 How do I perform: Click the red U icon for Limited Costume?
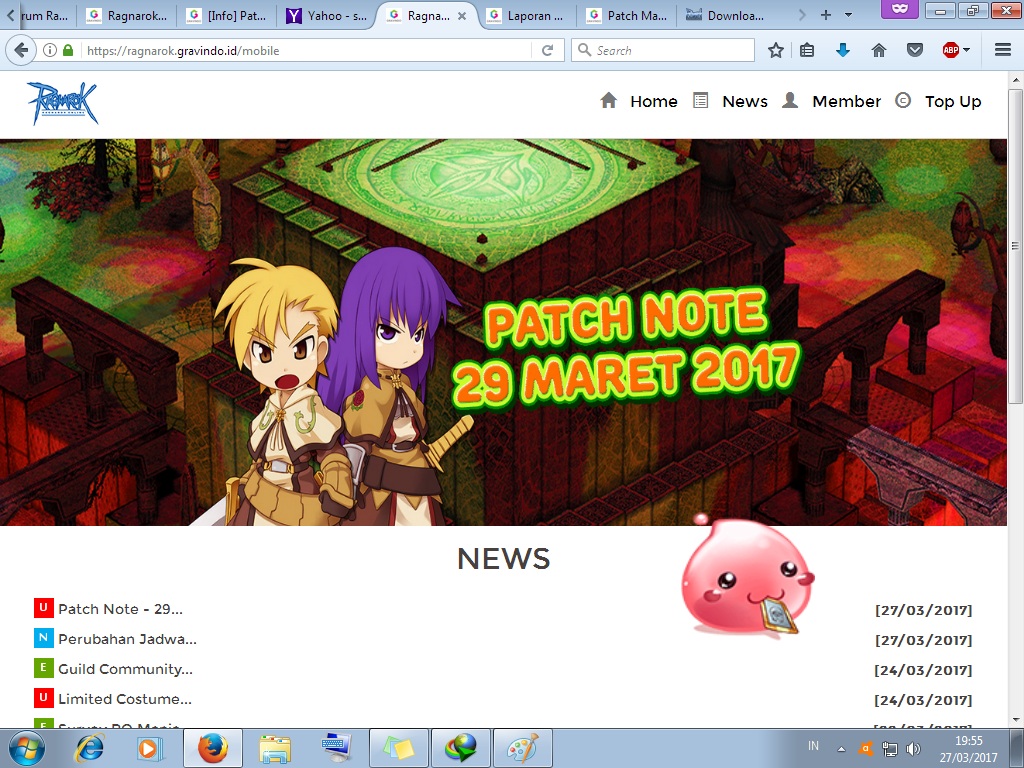[43, 697]
